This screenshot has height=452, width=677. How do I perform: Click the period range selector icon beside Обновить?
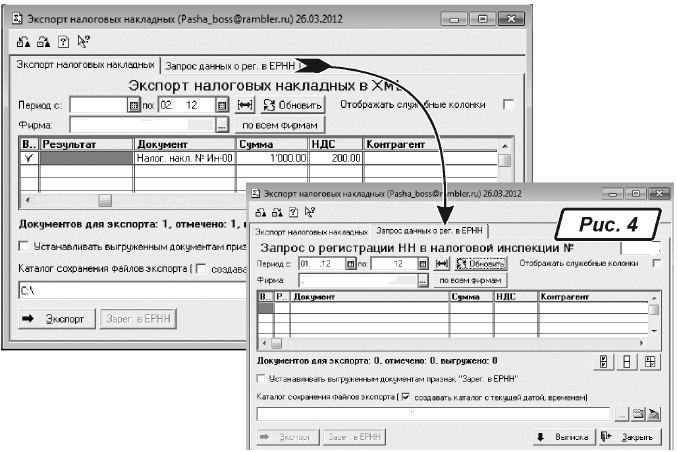249,104
